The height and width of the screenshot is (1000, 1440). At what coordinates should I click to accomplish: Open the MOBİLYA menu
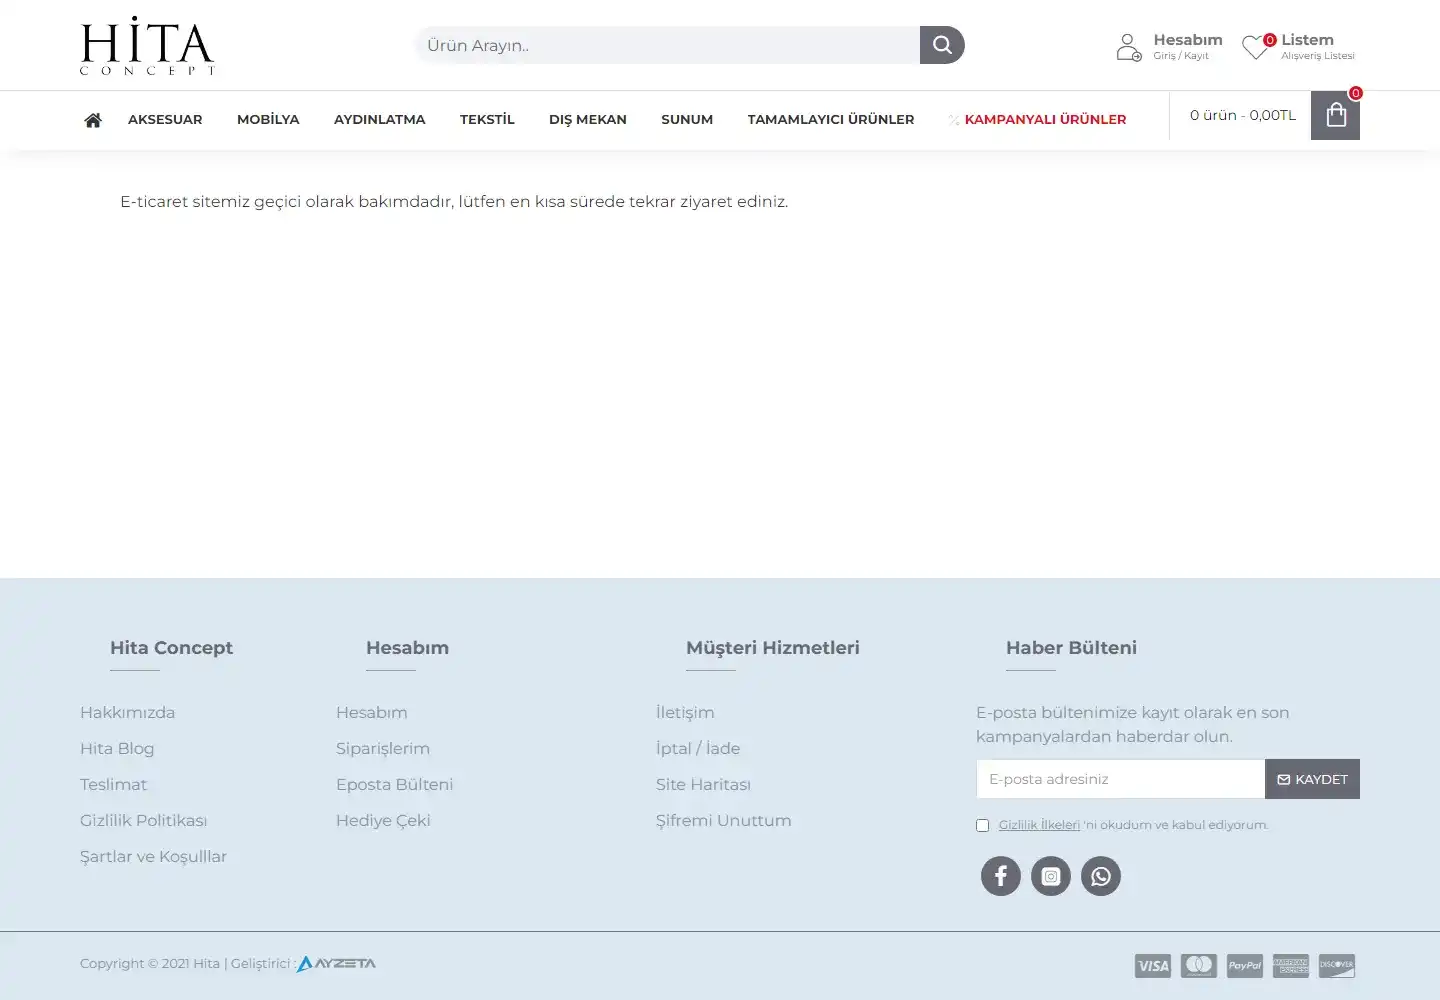tap(268, 119)
